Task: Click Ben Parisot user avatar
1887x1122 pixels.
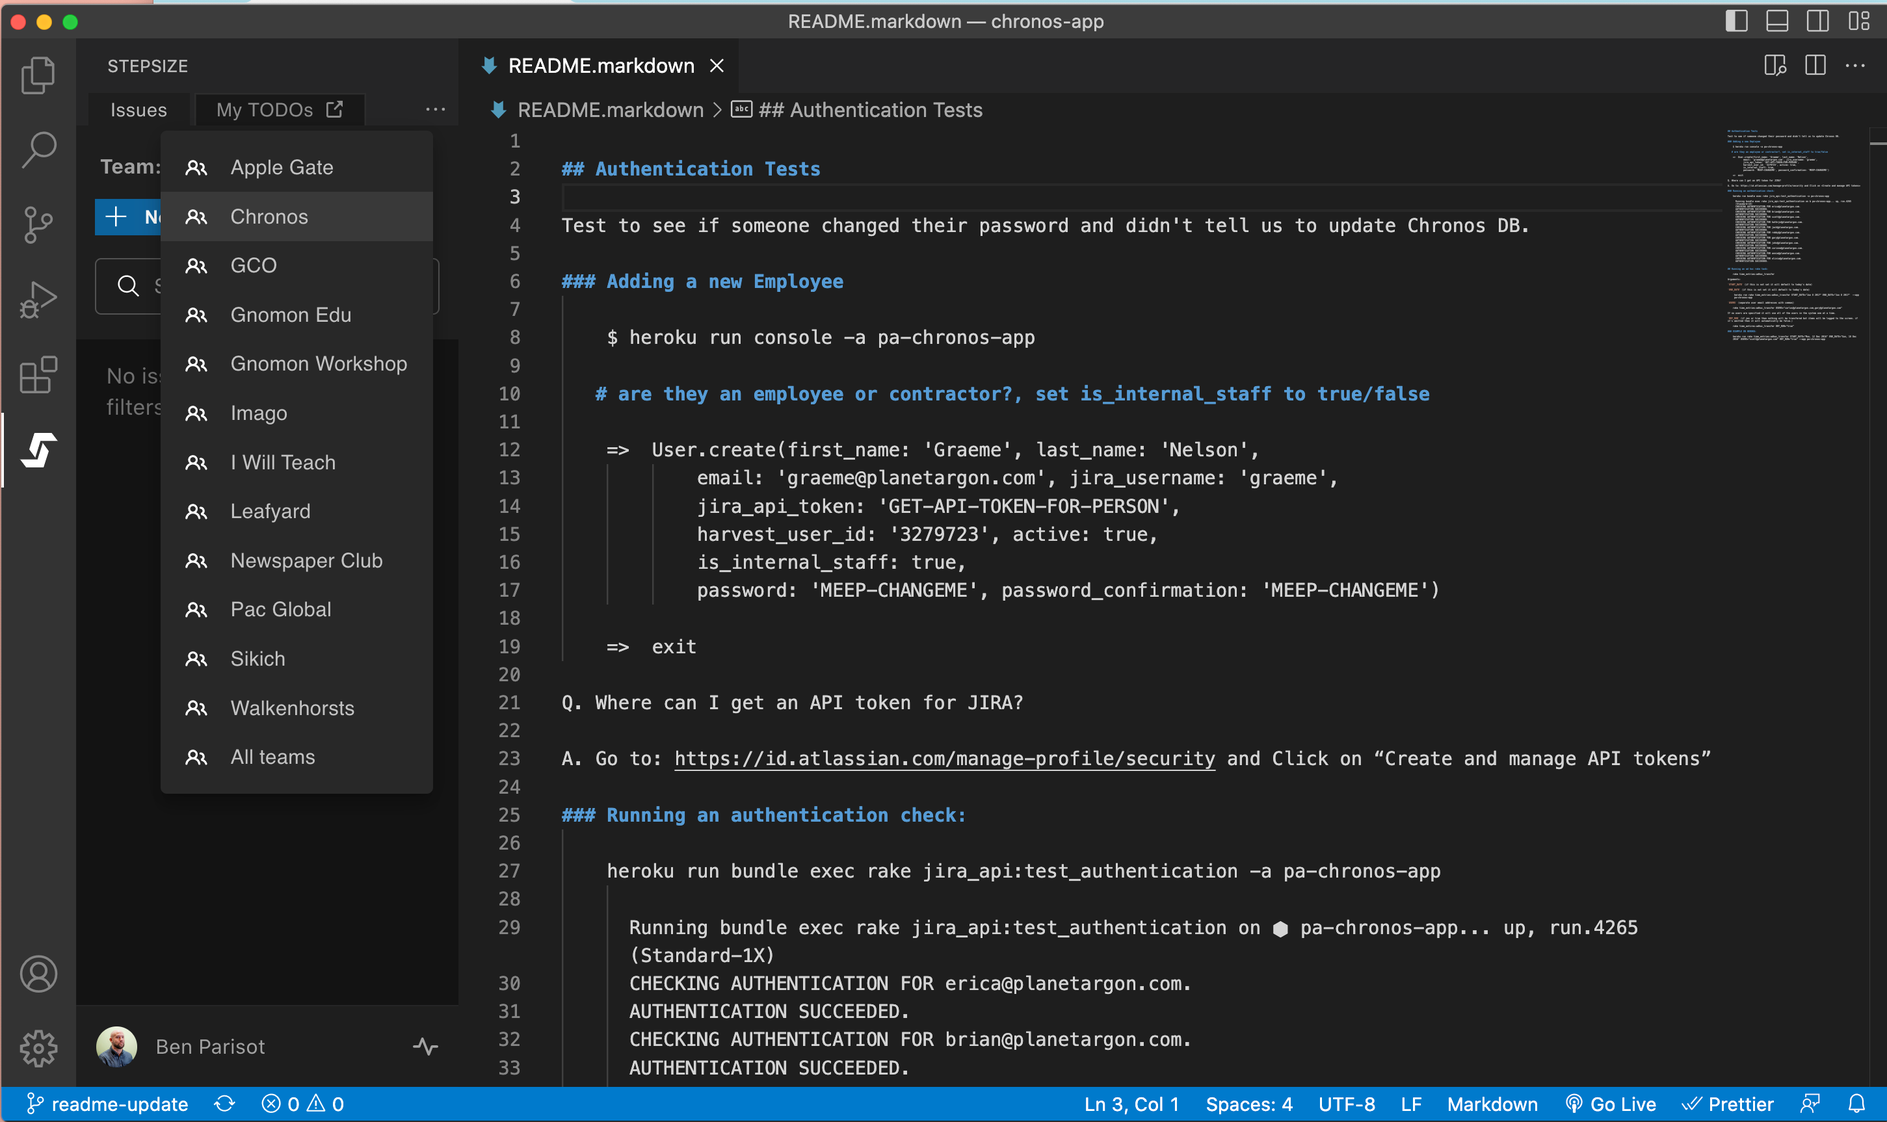Action: coord(117,1047)
